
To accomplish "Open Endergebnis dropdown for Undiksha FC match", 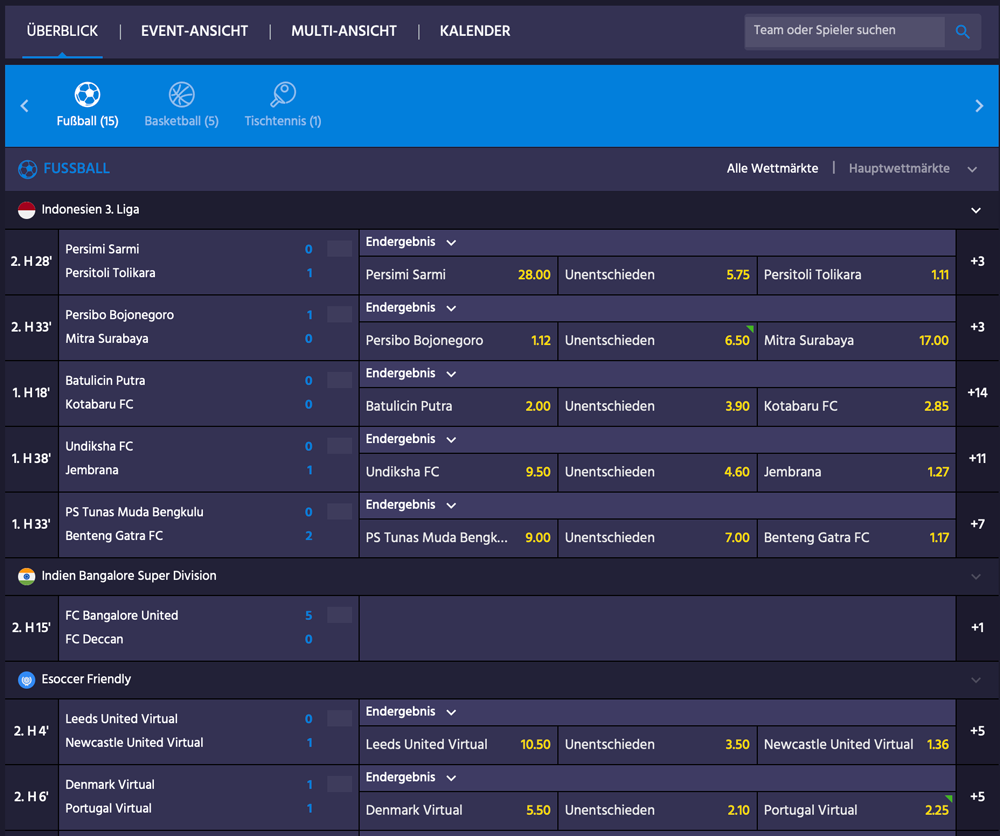I will coord(411,439).
